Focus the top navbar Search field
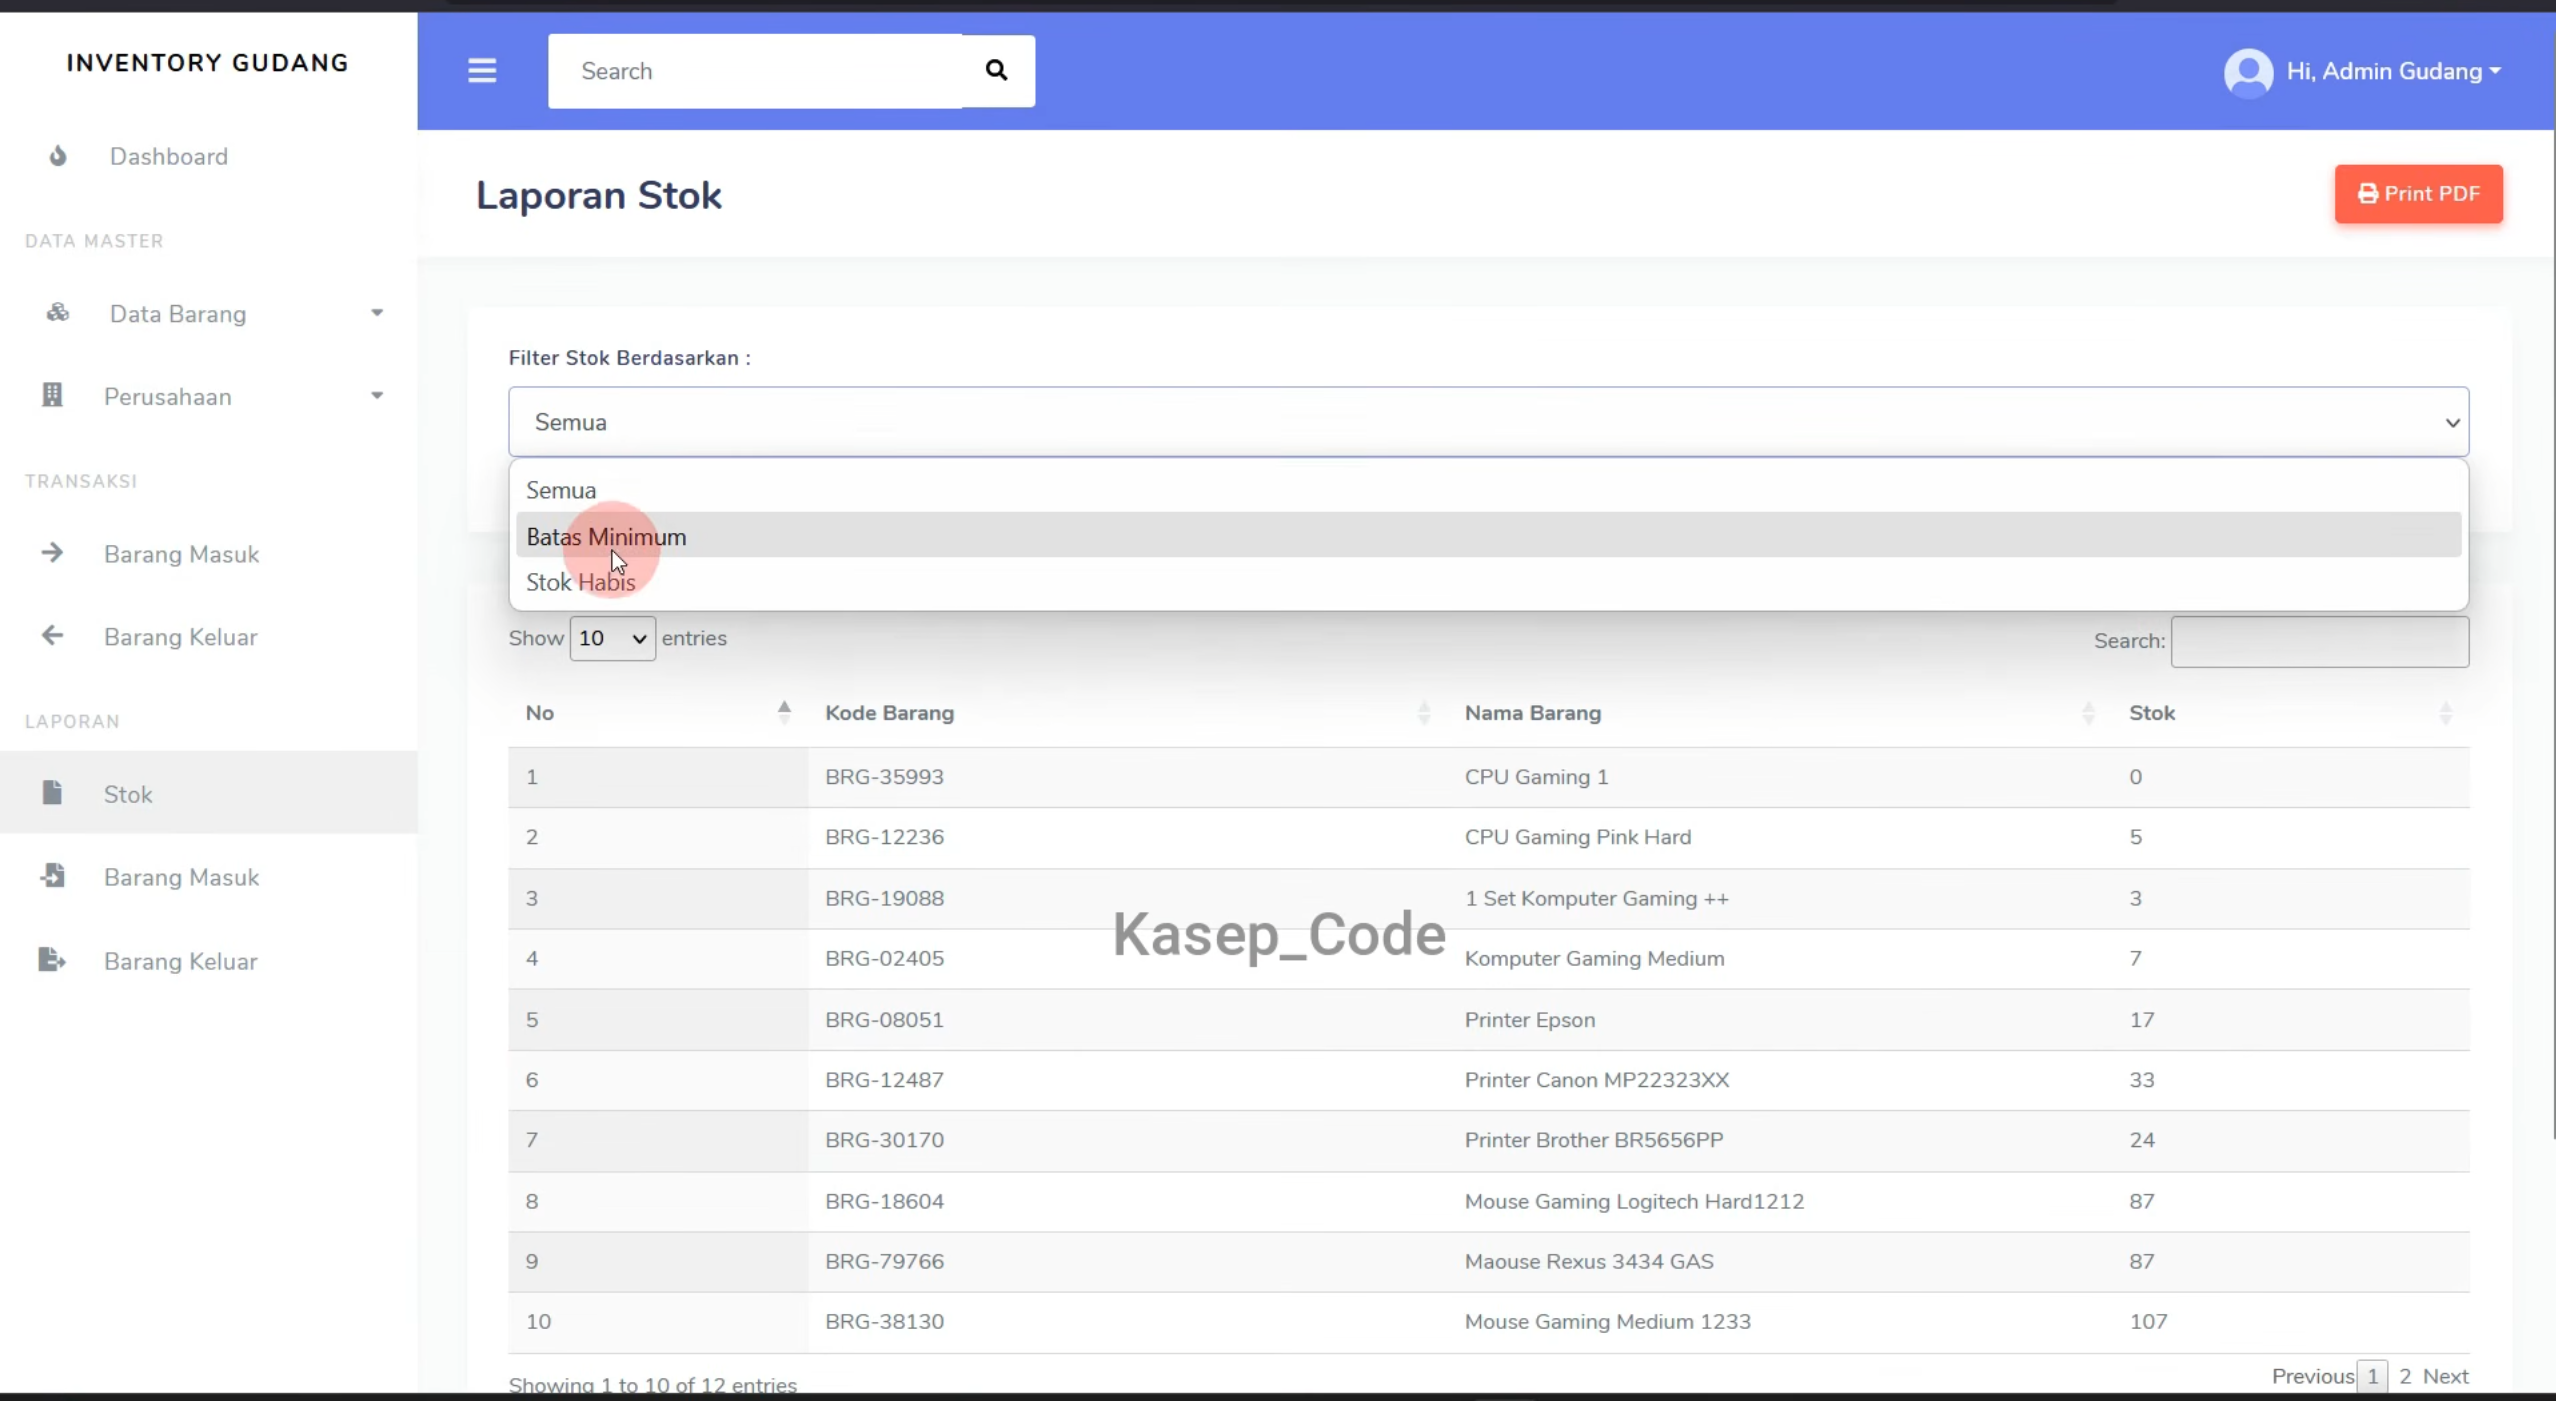 [755, 71]
